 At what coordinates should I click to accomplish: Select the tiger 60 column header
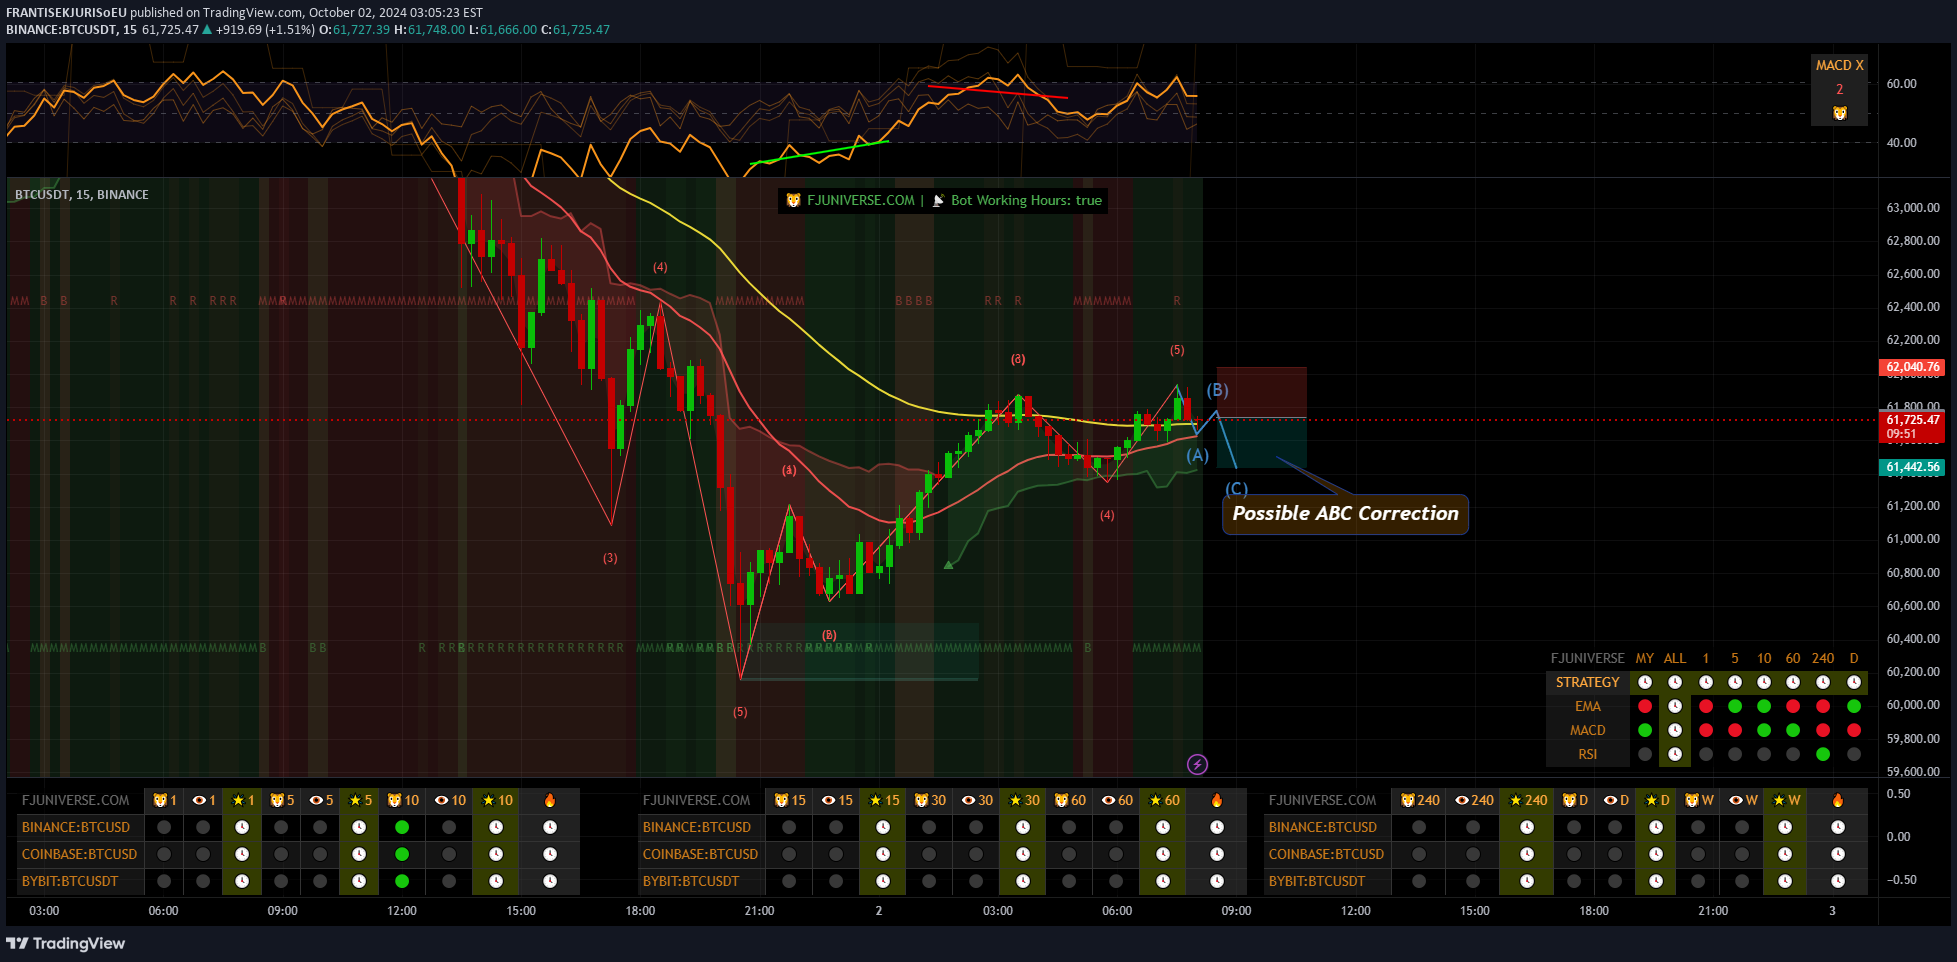click(x=1069, y=800)
